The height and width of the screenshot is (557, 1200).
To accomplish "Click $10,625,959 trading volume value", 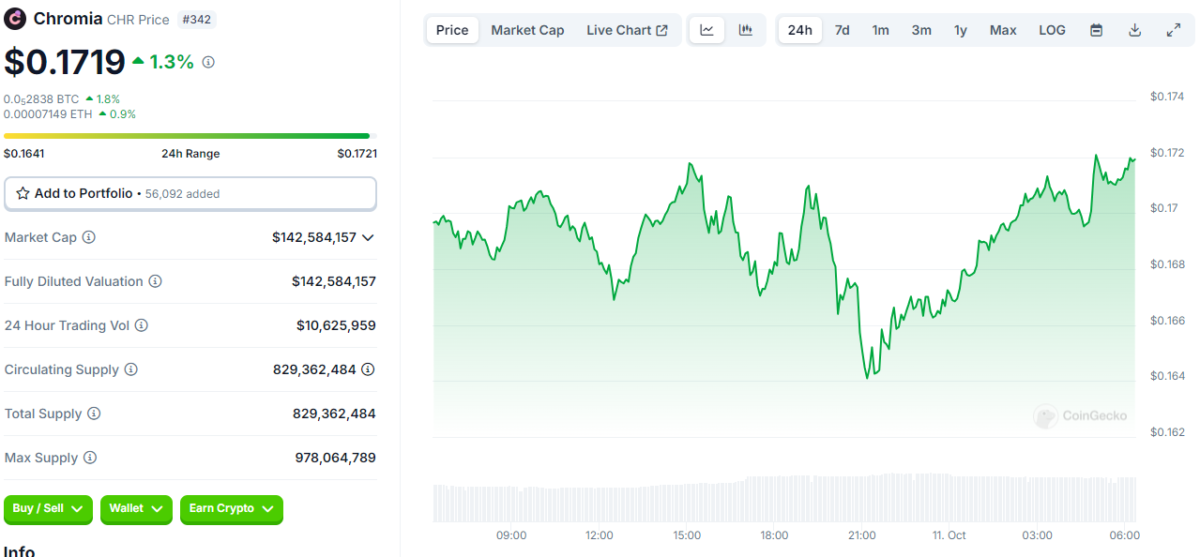I will [x=336, y=326].
